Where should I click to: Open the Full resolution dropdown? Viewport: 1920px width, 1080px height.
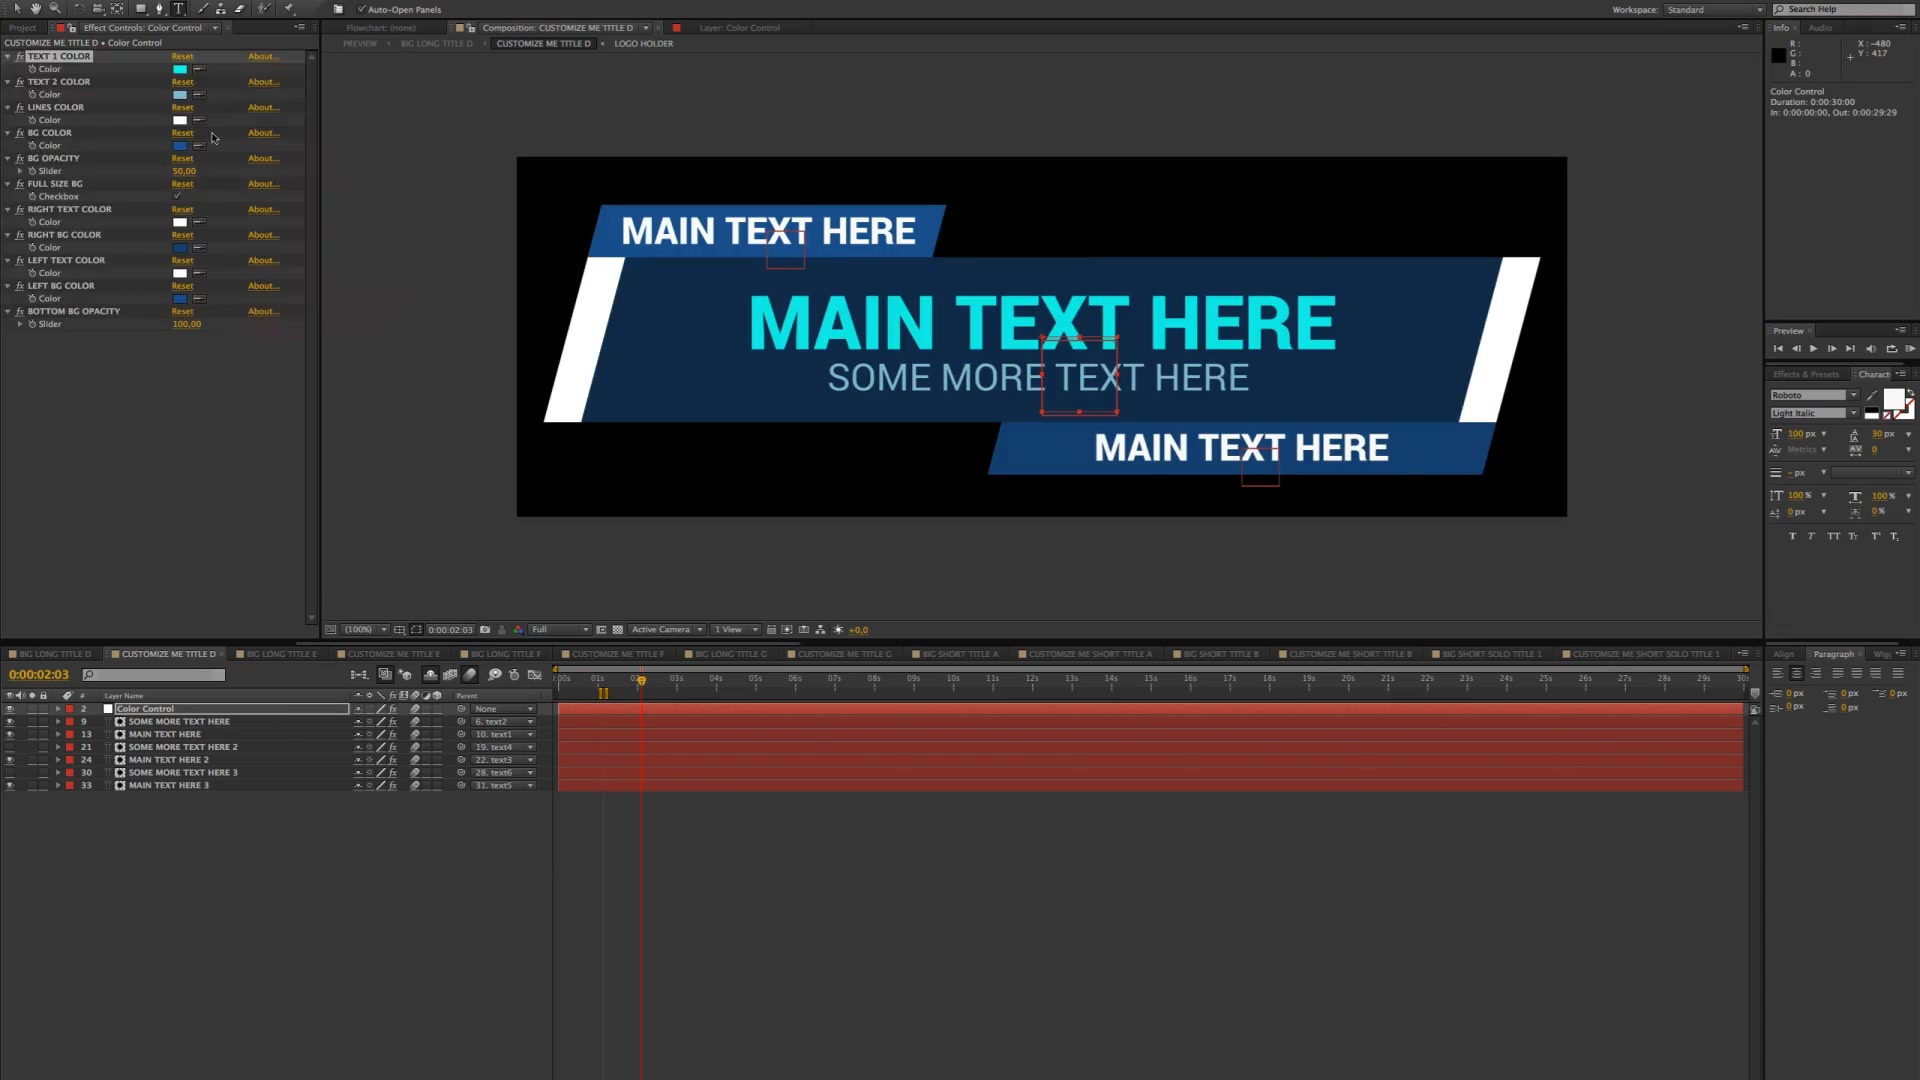(560, 630)
